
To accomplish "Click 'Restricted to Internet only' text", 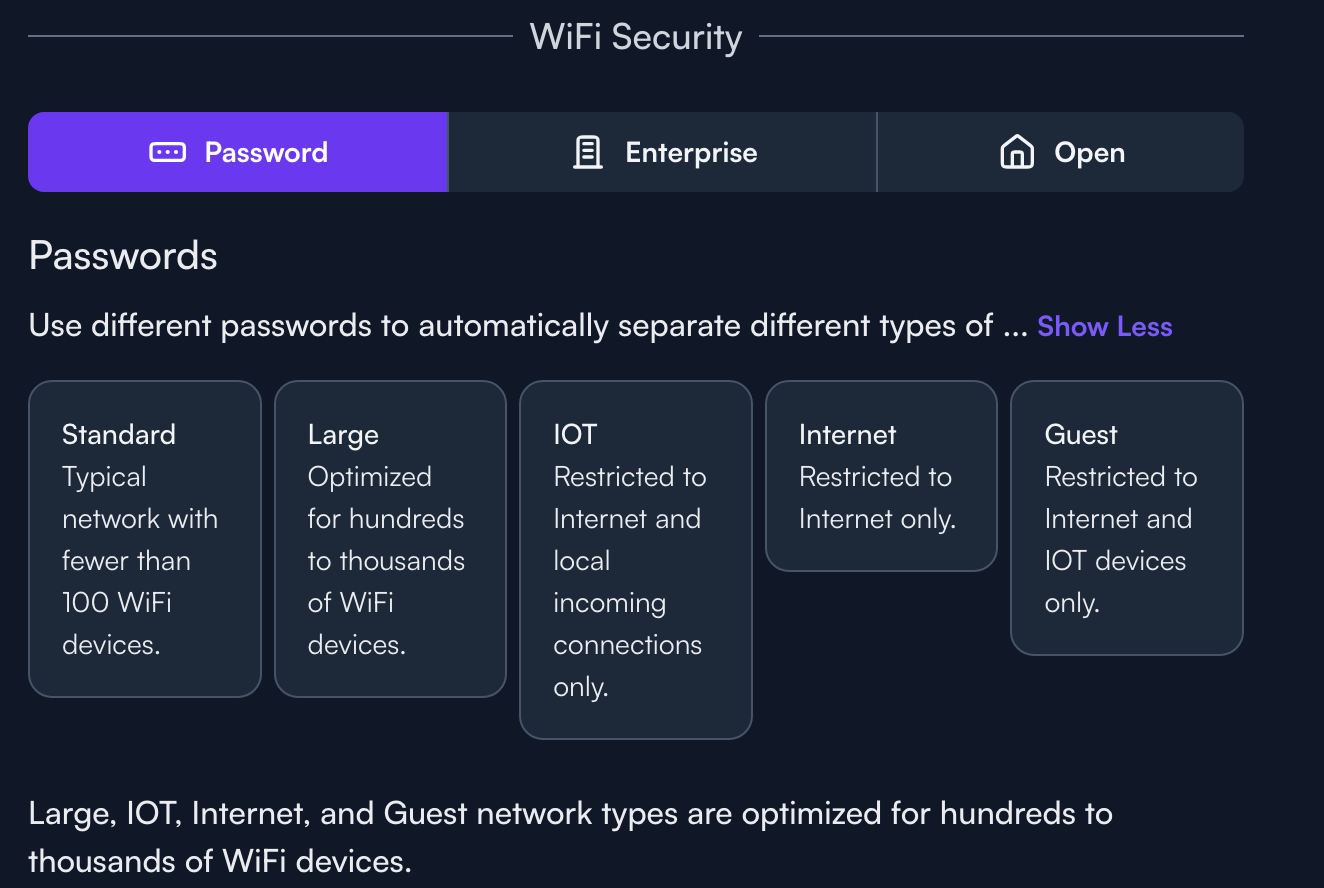I will (x=878, y=498).
